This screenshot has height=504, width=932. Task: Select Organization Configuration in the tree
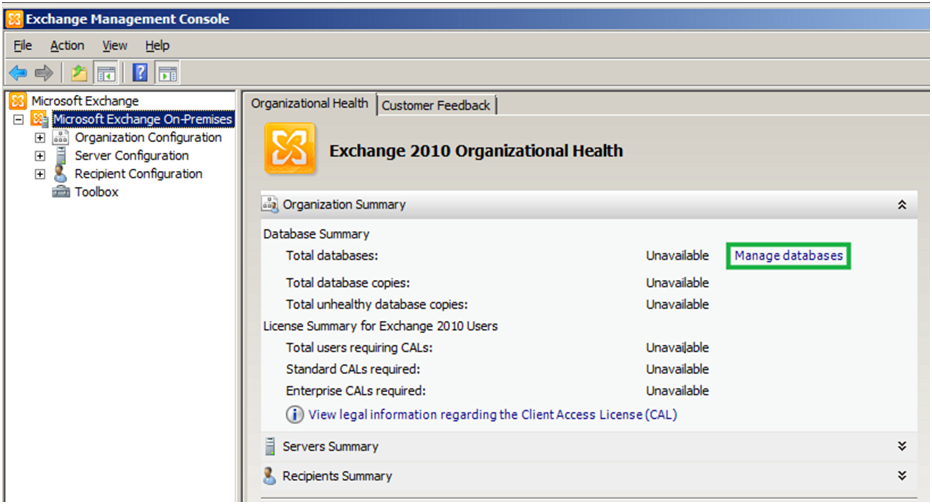[x=148, y=137]
